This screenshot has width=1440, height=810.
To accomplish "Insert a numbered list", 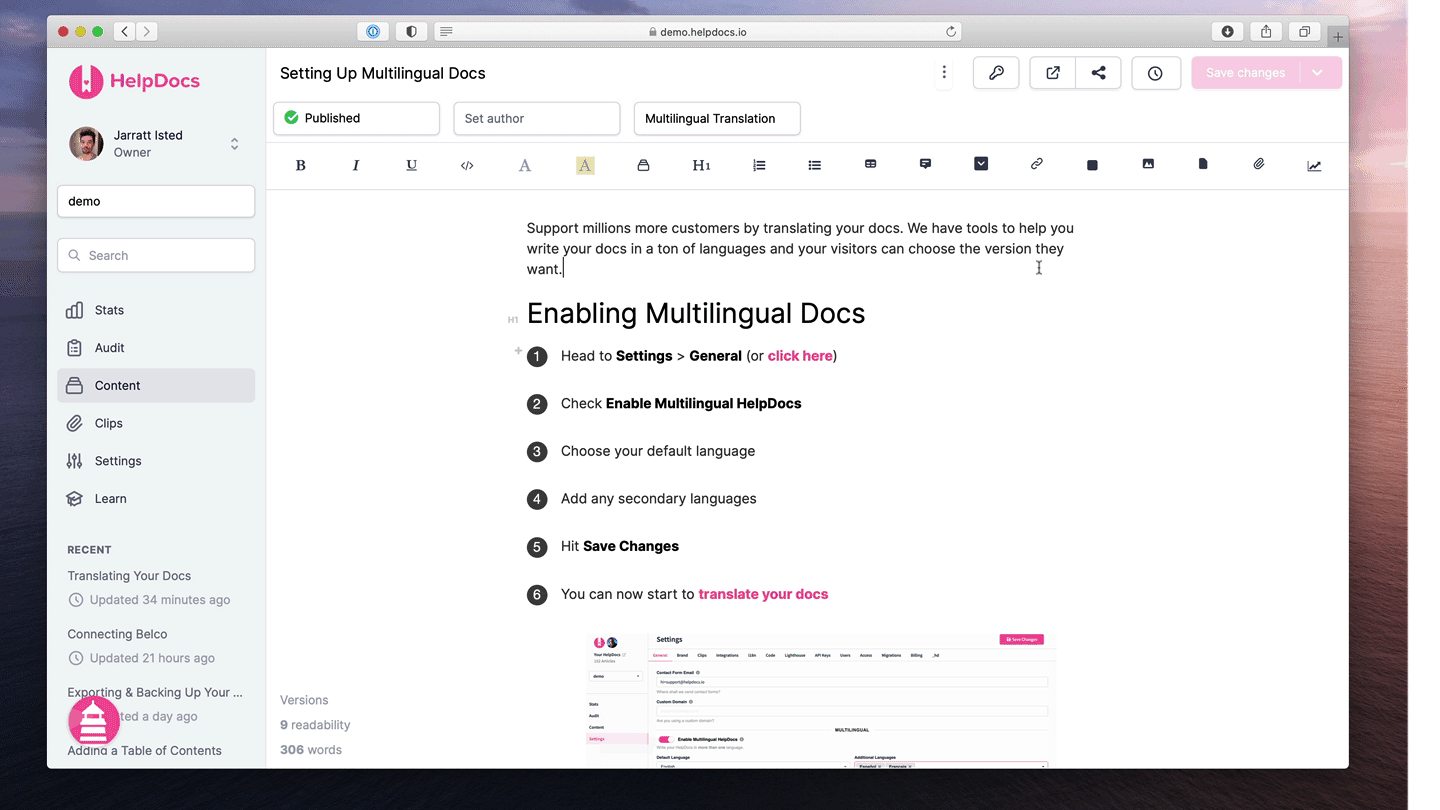I will [759, 165].
